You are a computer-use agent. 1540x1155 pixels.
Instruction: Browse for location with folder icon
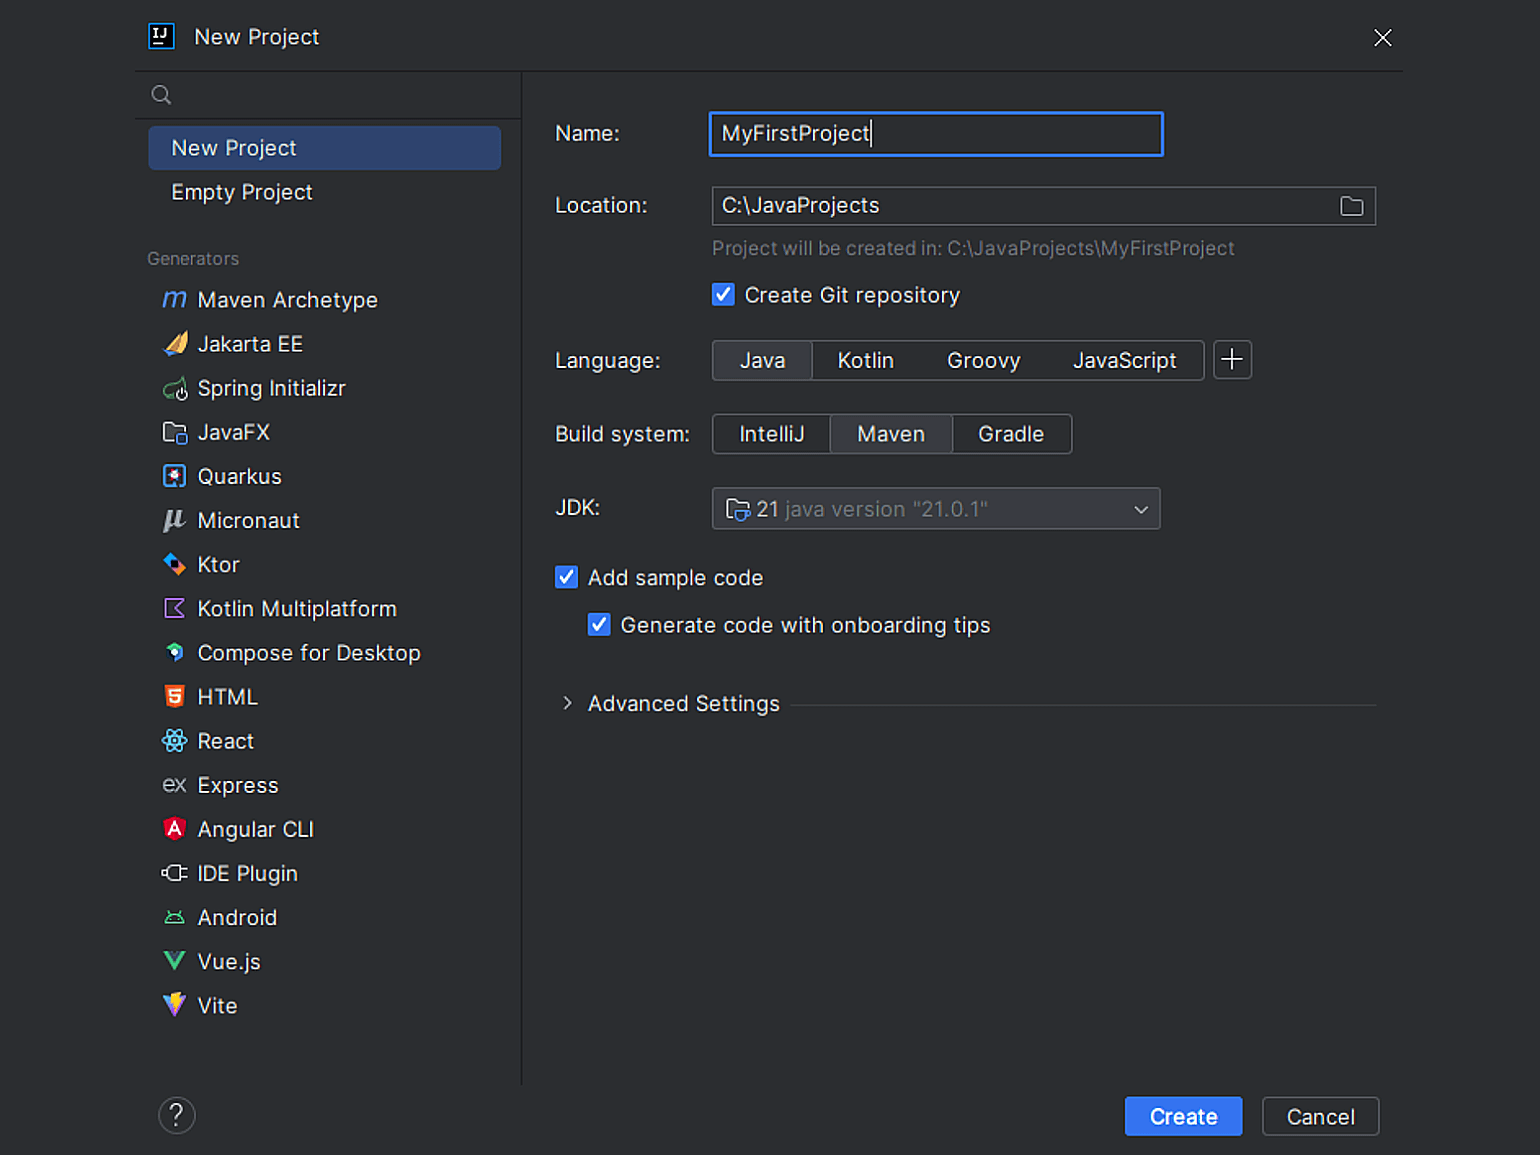point(1352,206)
